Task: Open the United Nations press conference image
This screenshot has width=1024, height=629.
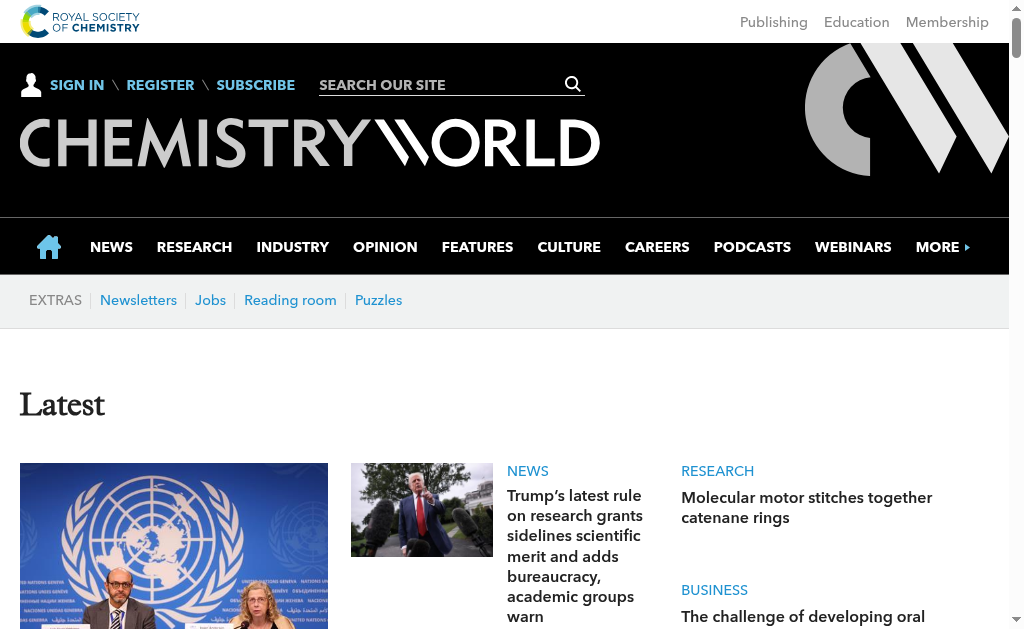Action: 174,546
